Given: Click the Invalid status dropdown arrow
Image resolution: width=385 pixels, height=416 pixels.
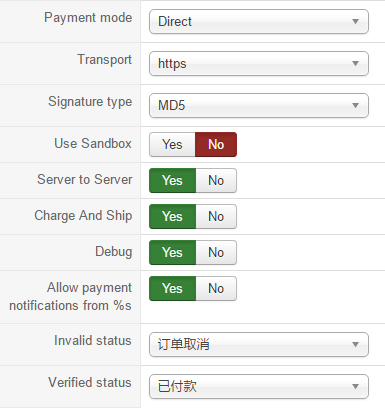Looking at the screenshot, I should (x=355, y=344).
